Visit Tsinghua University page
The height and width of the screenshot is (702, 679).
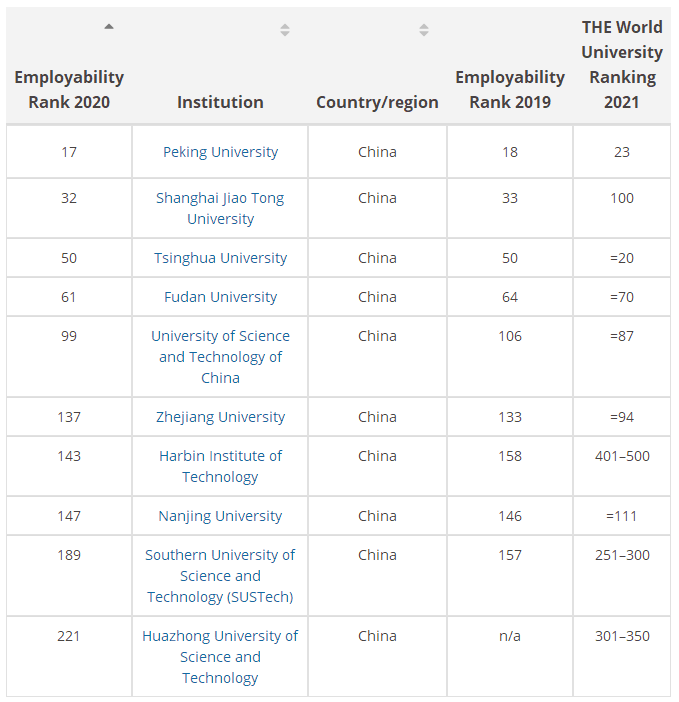pyautogui.click(x=220, y=258)
